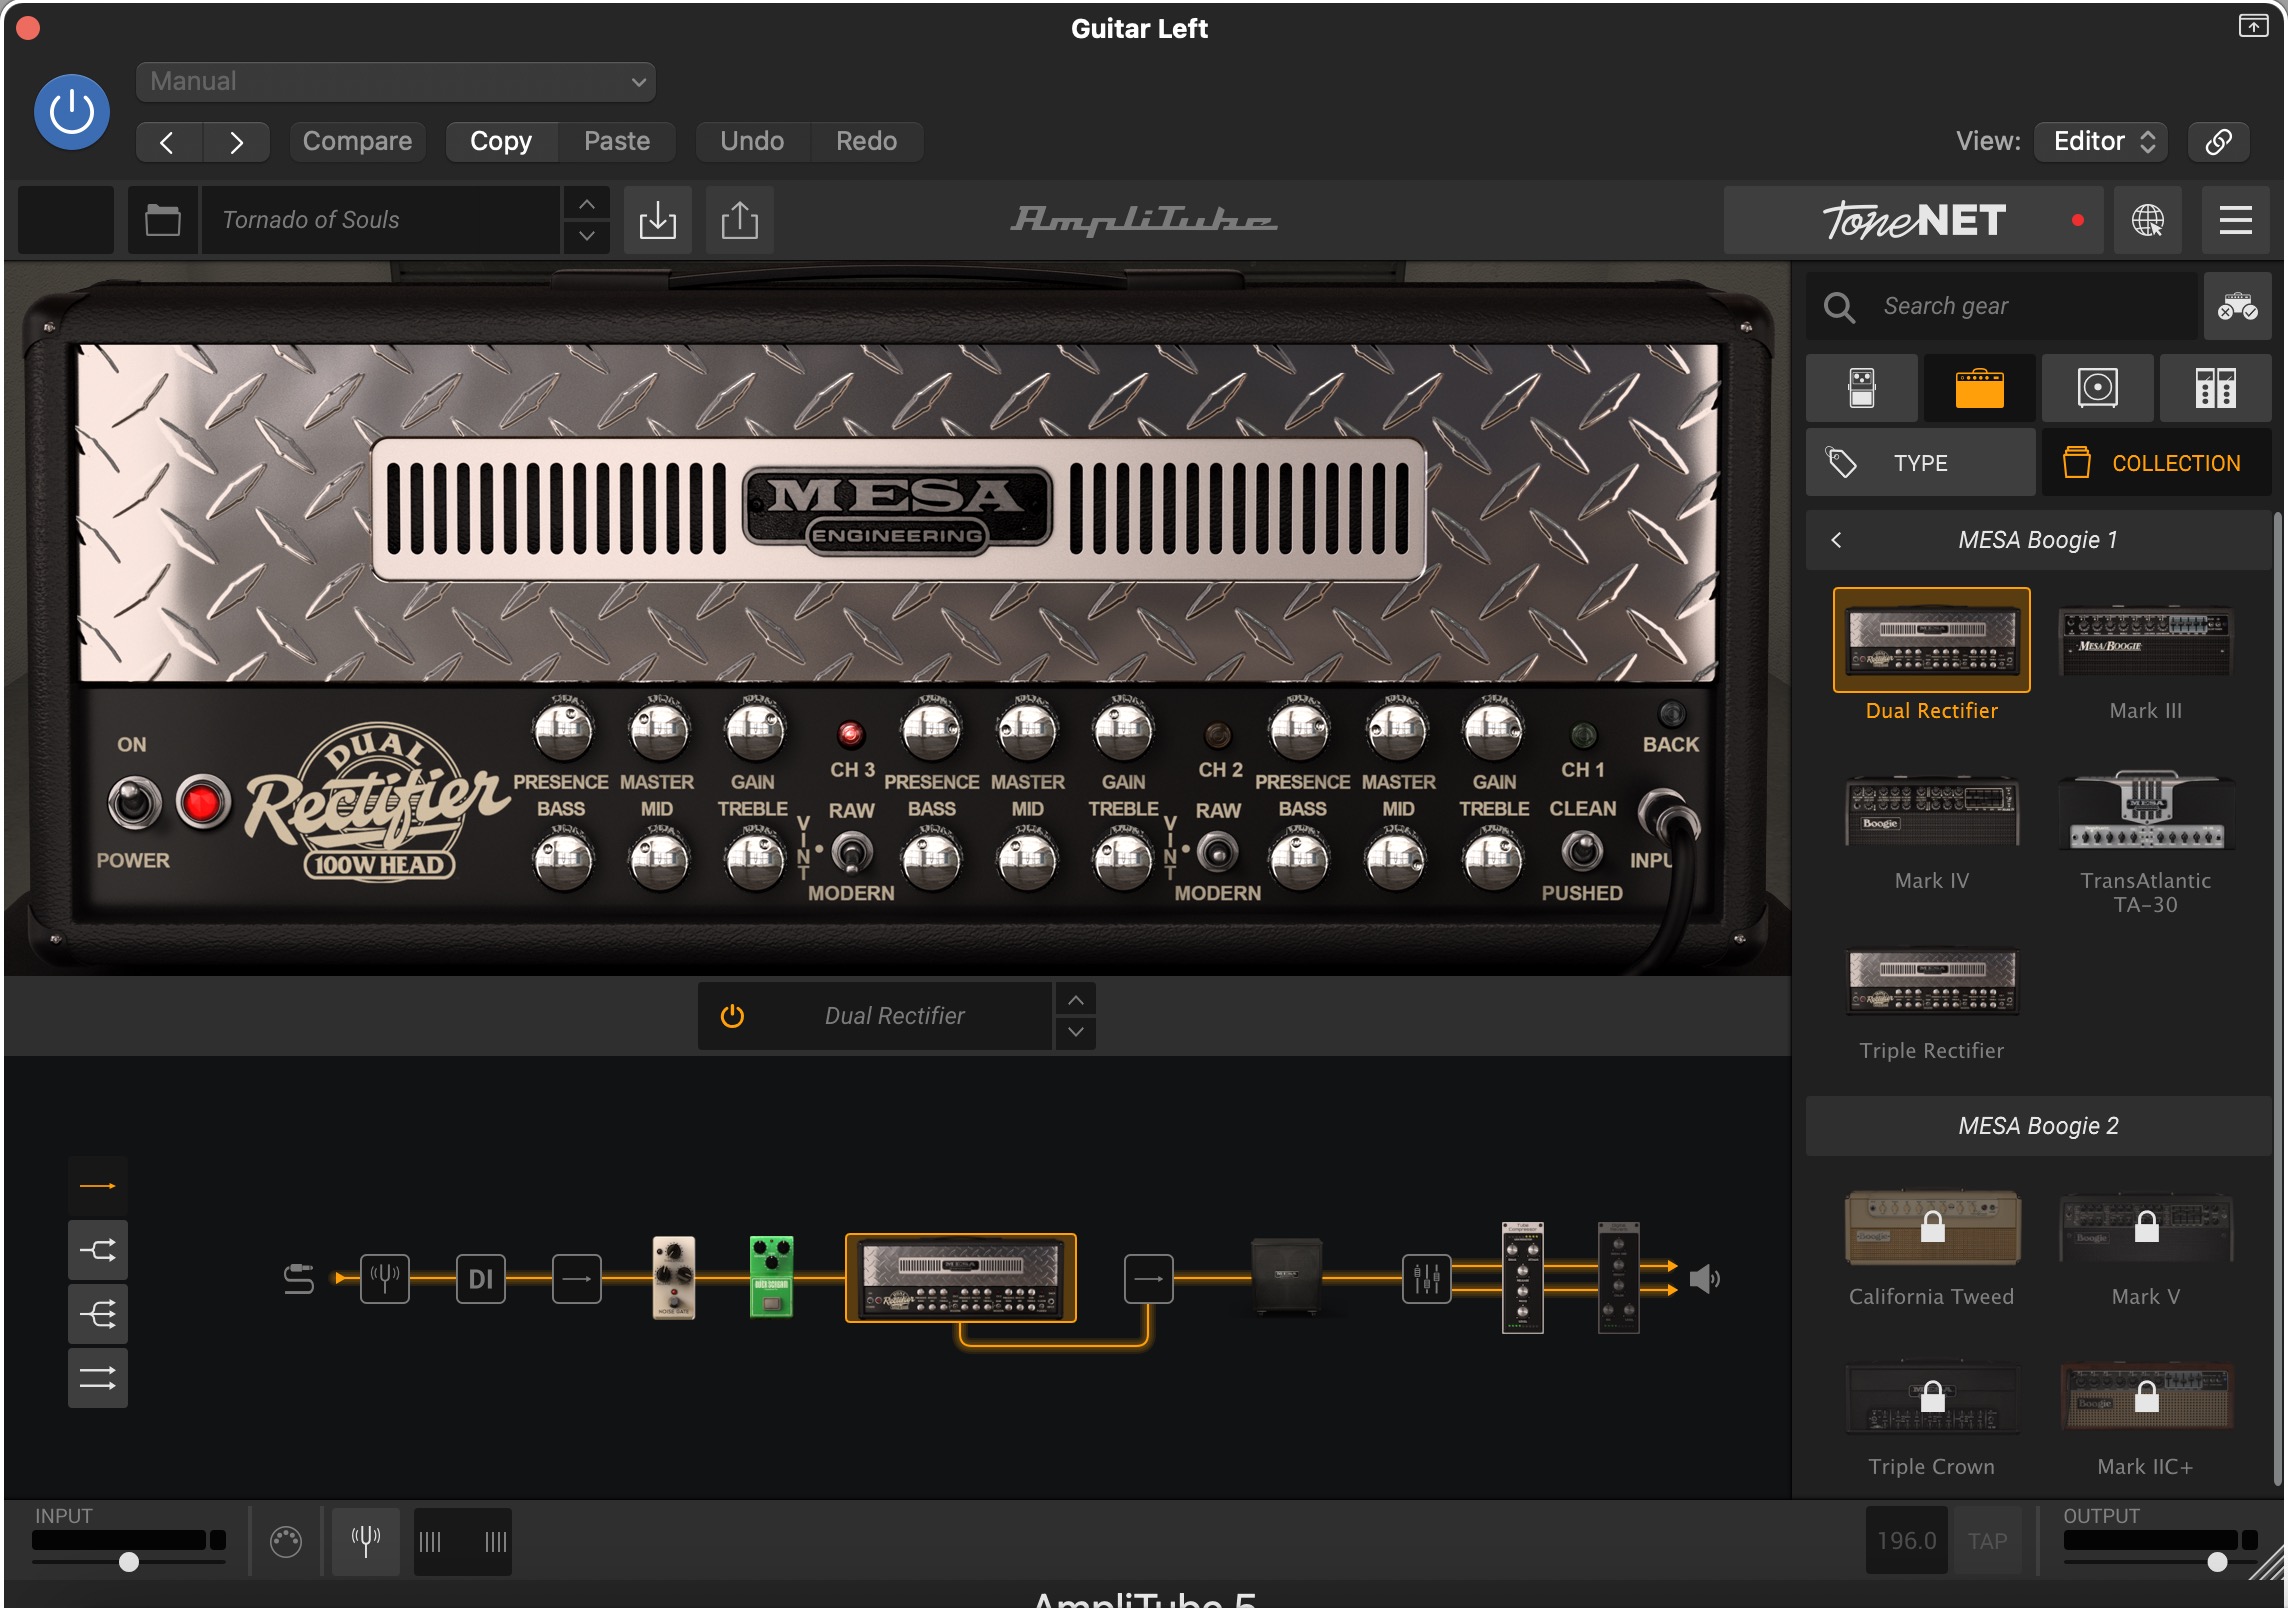Click the MESA Boogie 2 collection header
Screen dimensions: 2288x1608
tap(2038, 1126)
